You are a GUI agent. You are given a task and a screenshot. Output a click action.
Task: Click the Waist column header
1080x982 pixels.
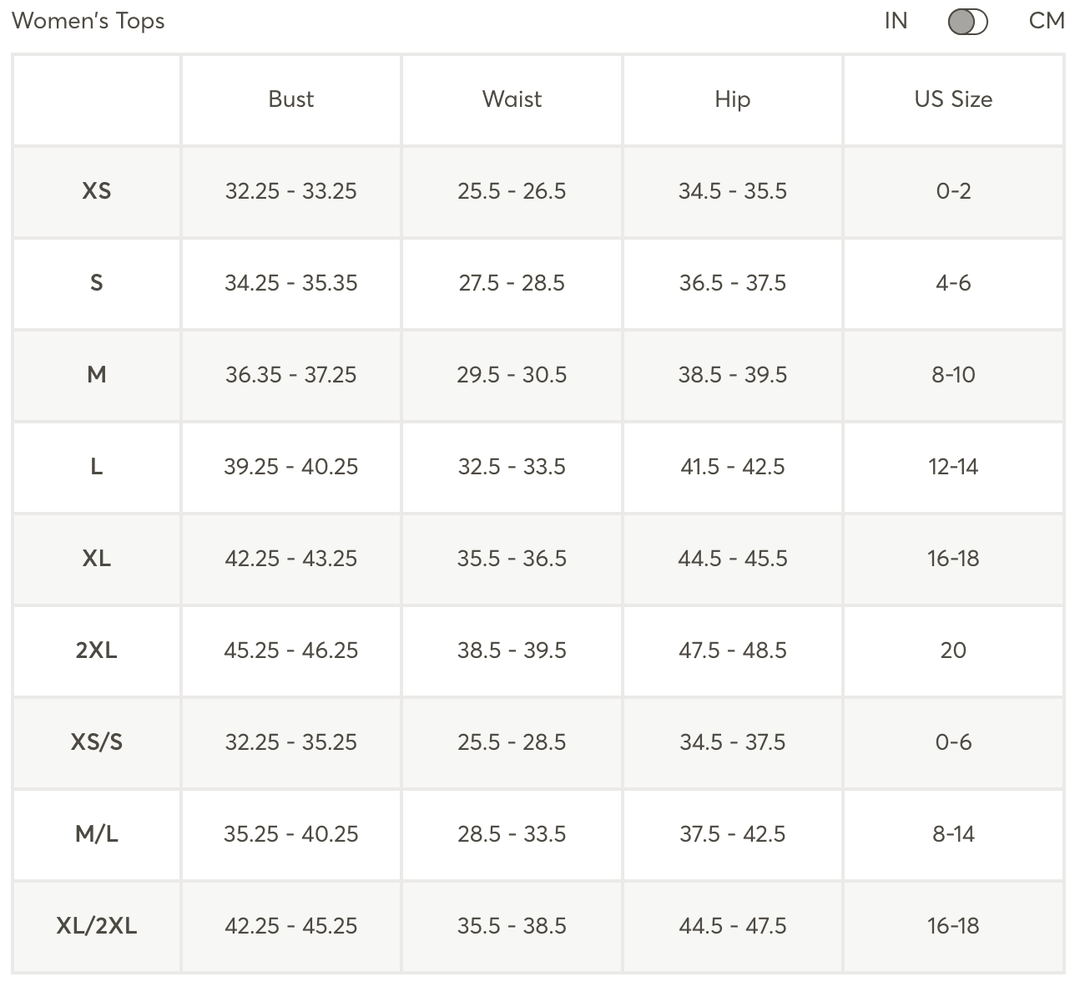(512, 99)
